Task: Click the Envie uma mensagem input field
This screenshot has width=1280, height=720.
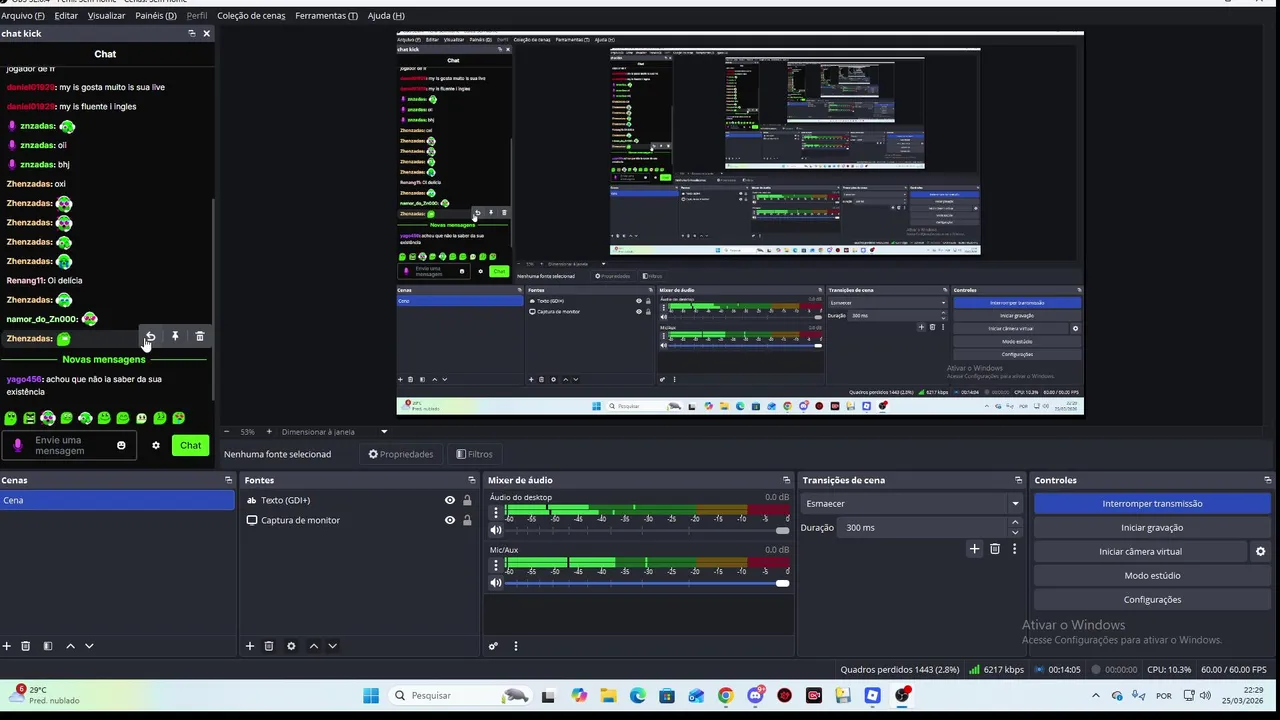Action: 68,445
